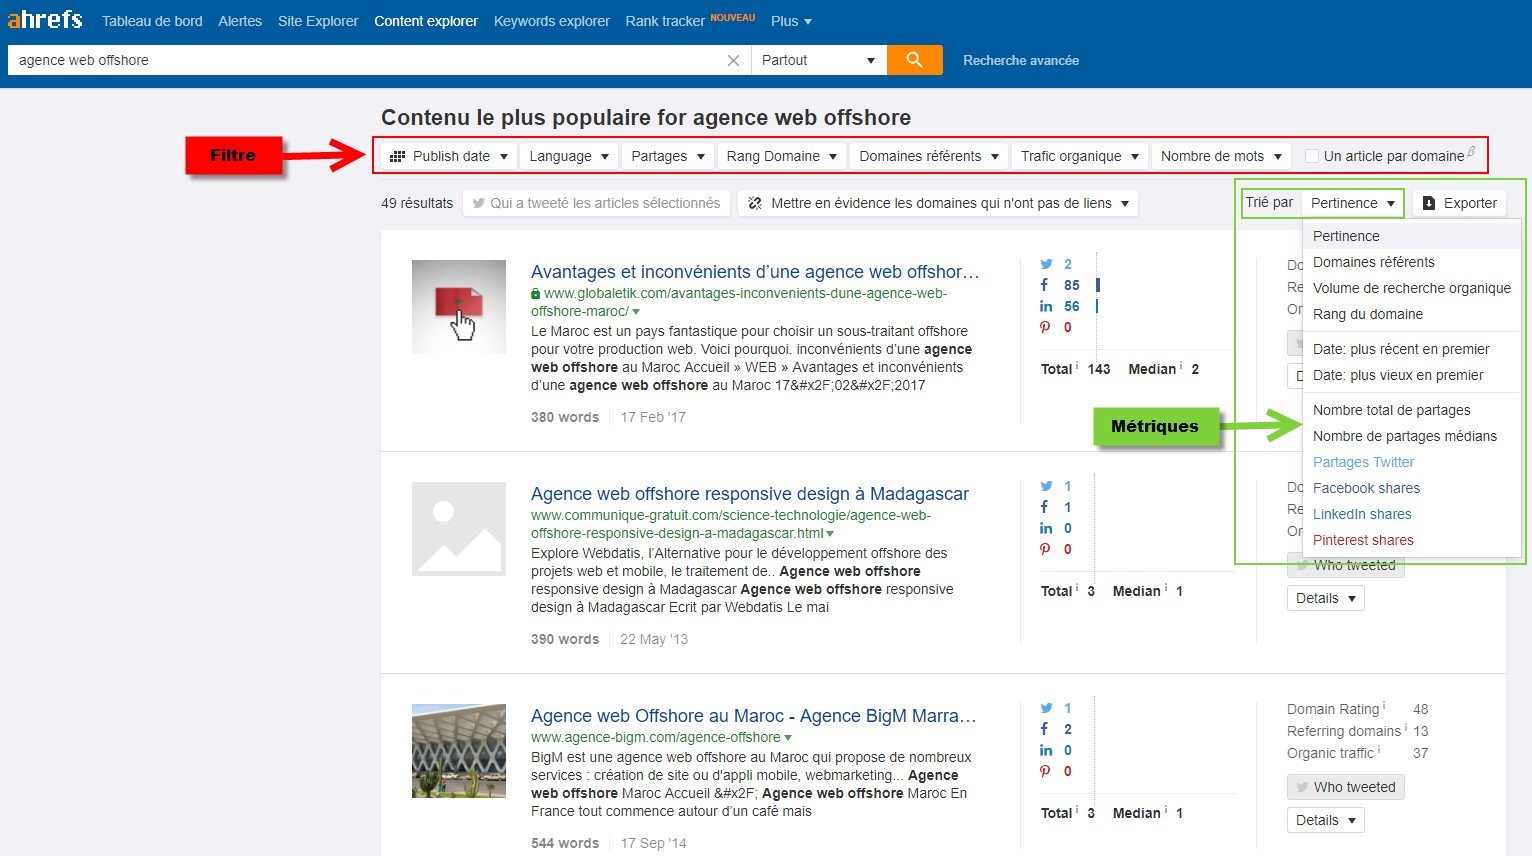Toggle the Trié par Pertinence sort dropdown
The image size is (1532, 856).
1352,203
